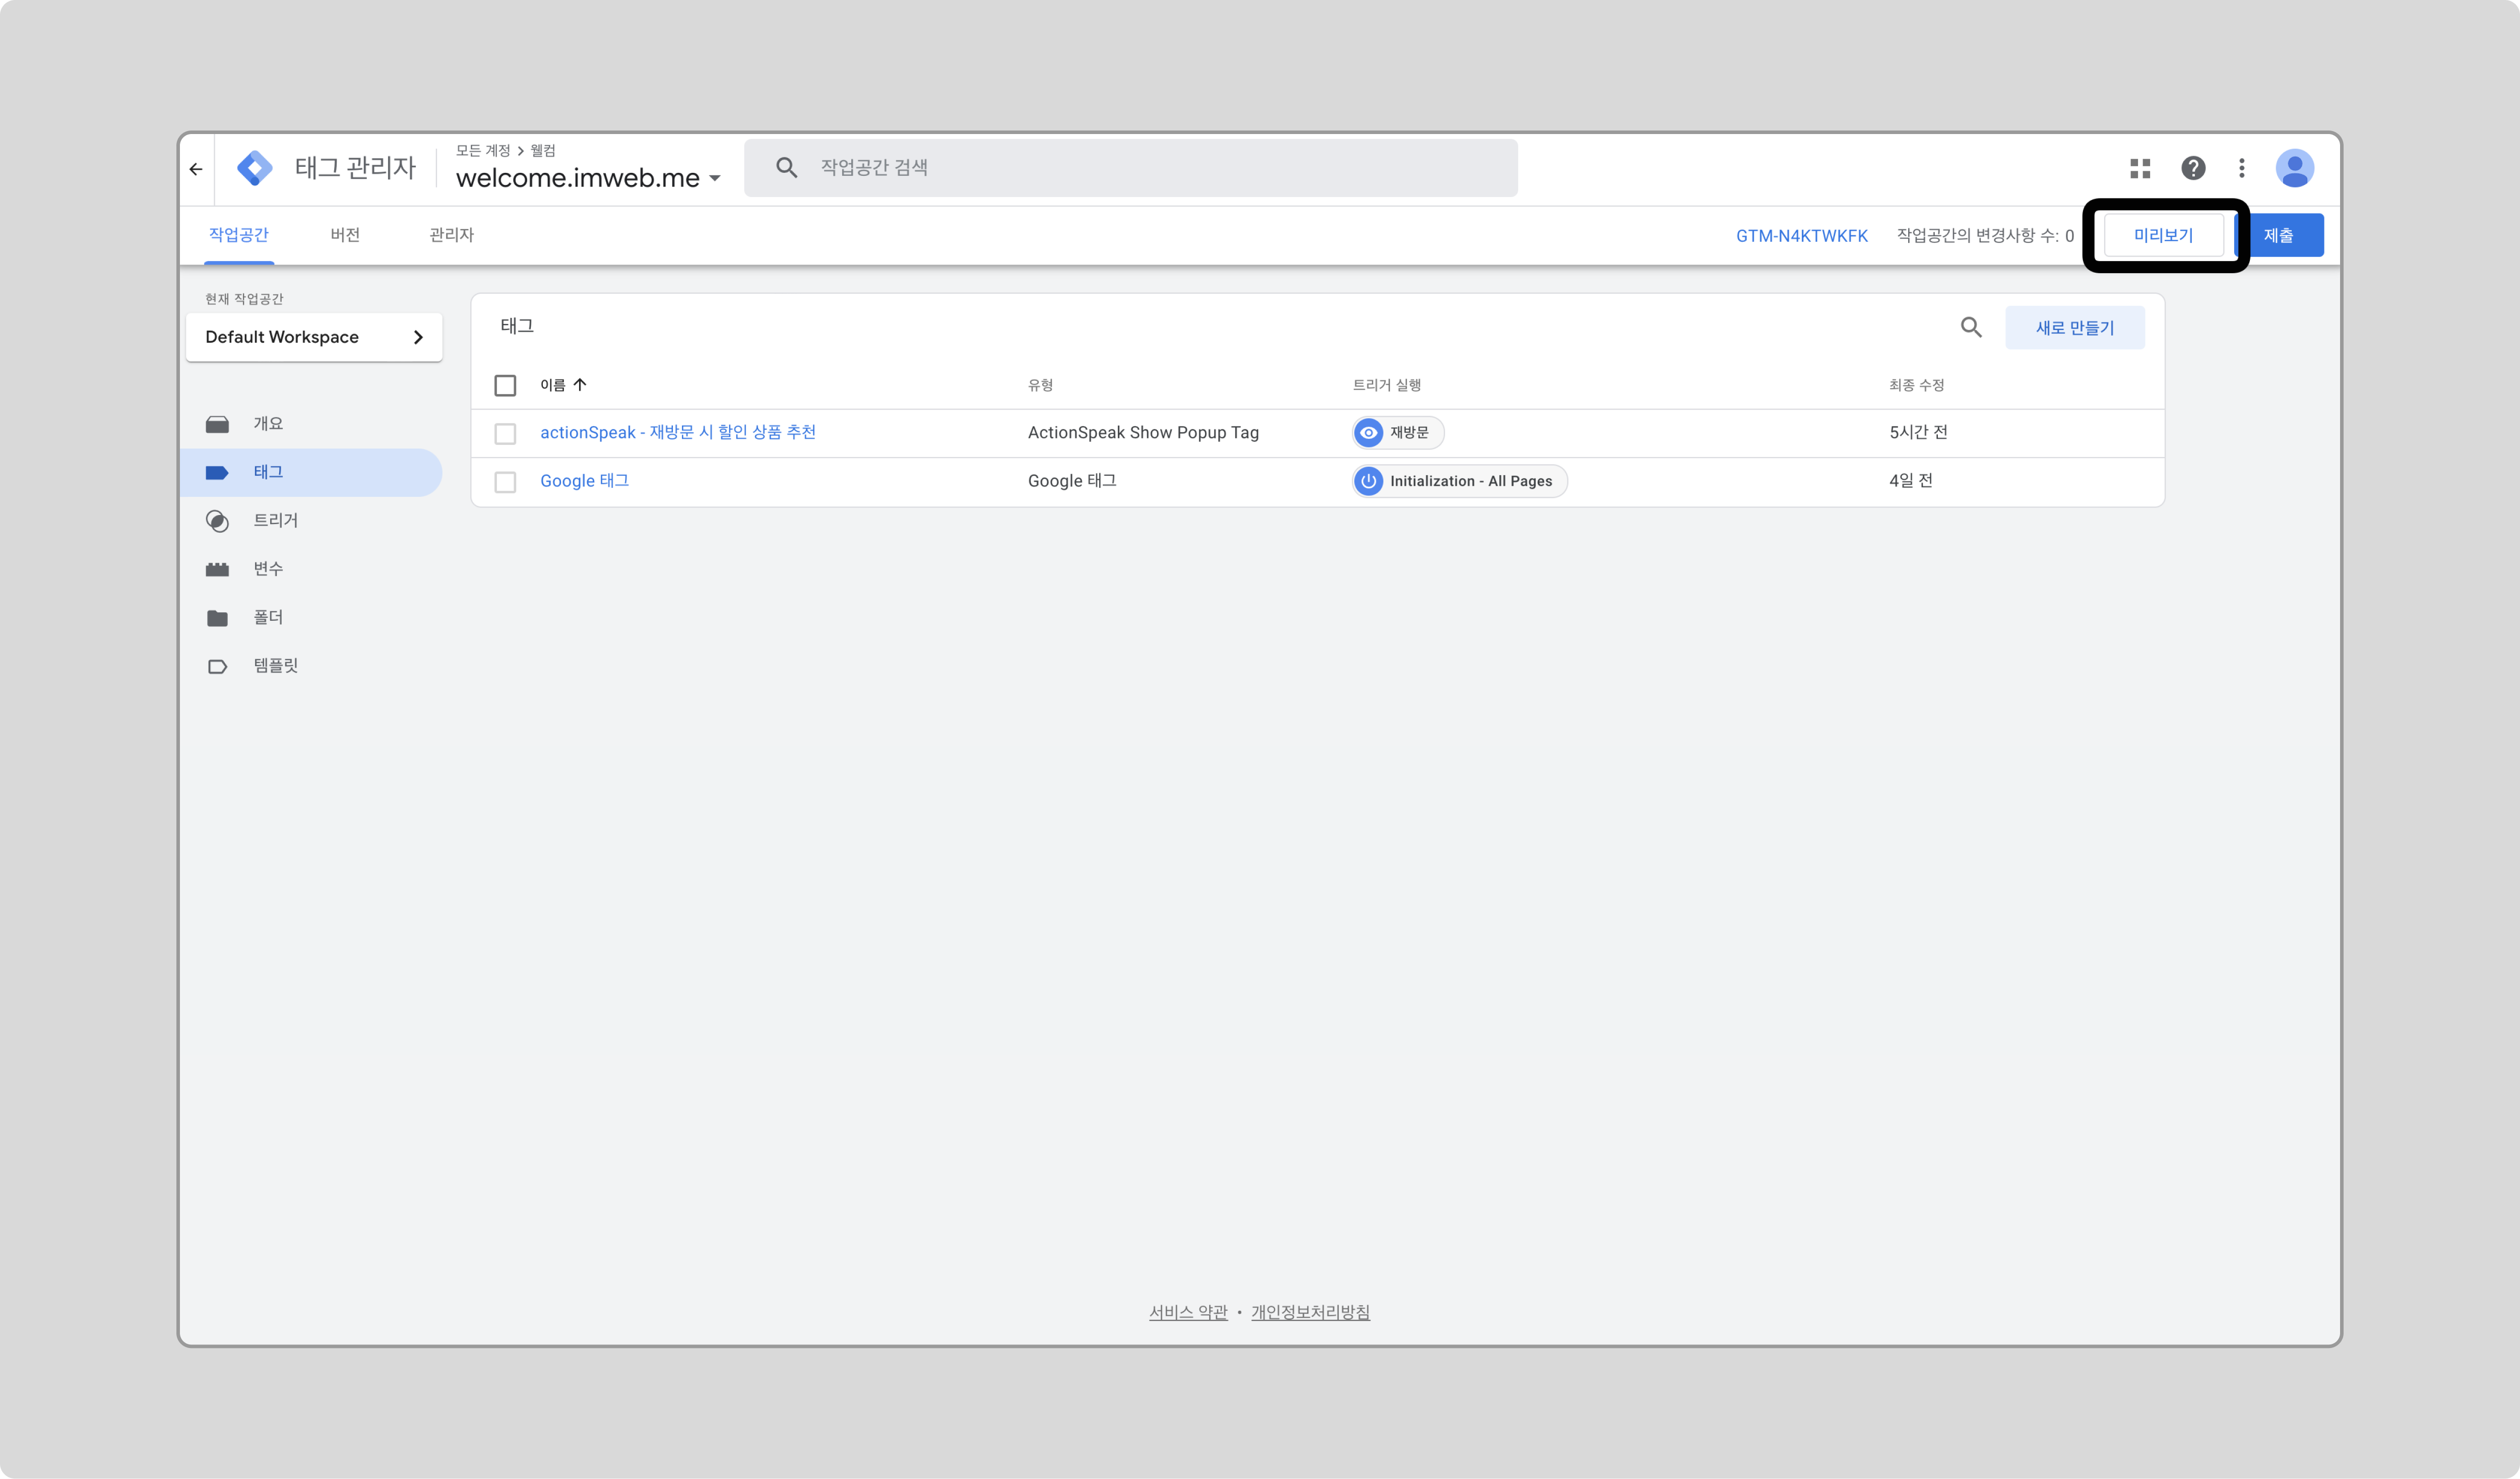The width and height of the screenshot is (2520, 1479).
Task: Open the help question mark icon
Action: click(x=2193, y=168)
